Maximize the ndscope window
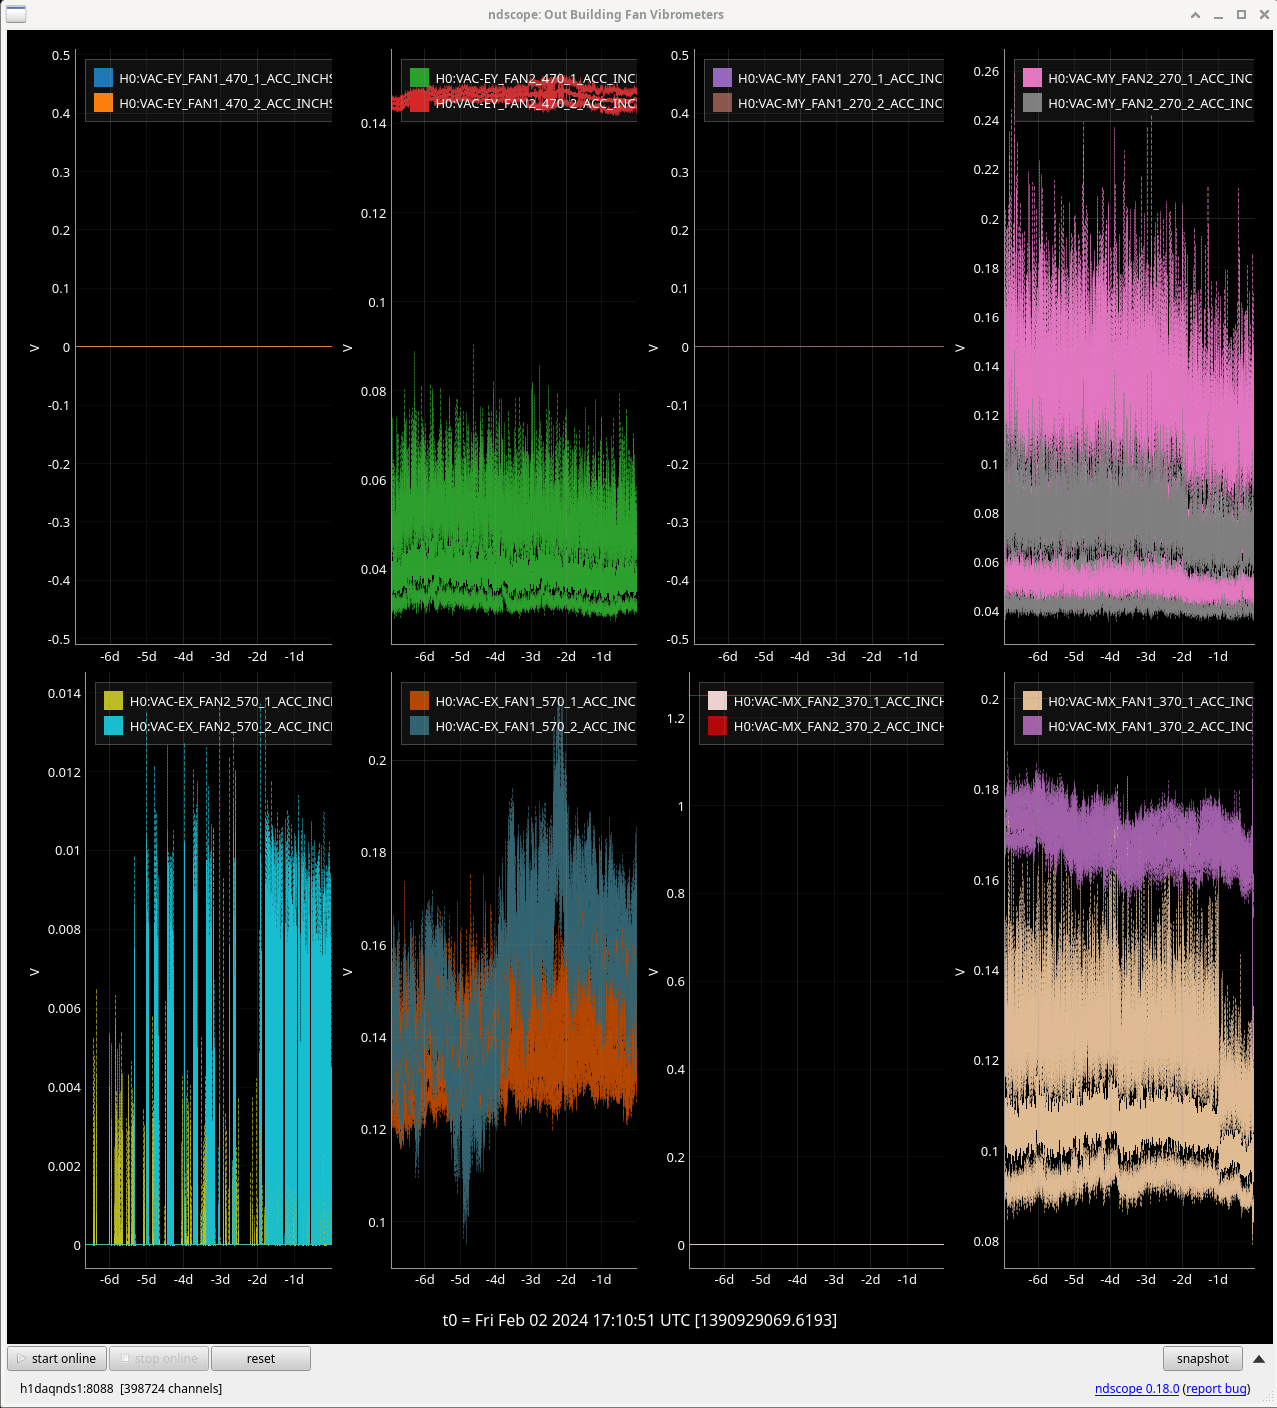Image resolution: width=1277 pixels, height=1408 pixels. [x=1241, y=15]
